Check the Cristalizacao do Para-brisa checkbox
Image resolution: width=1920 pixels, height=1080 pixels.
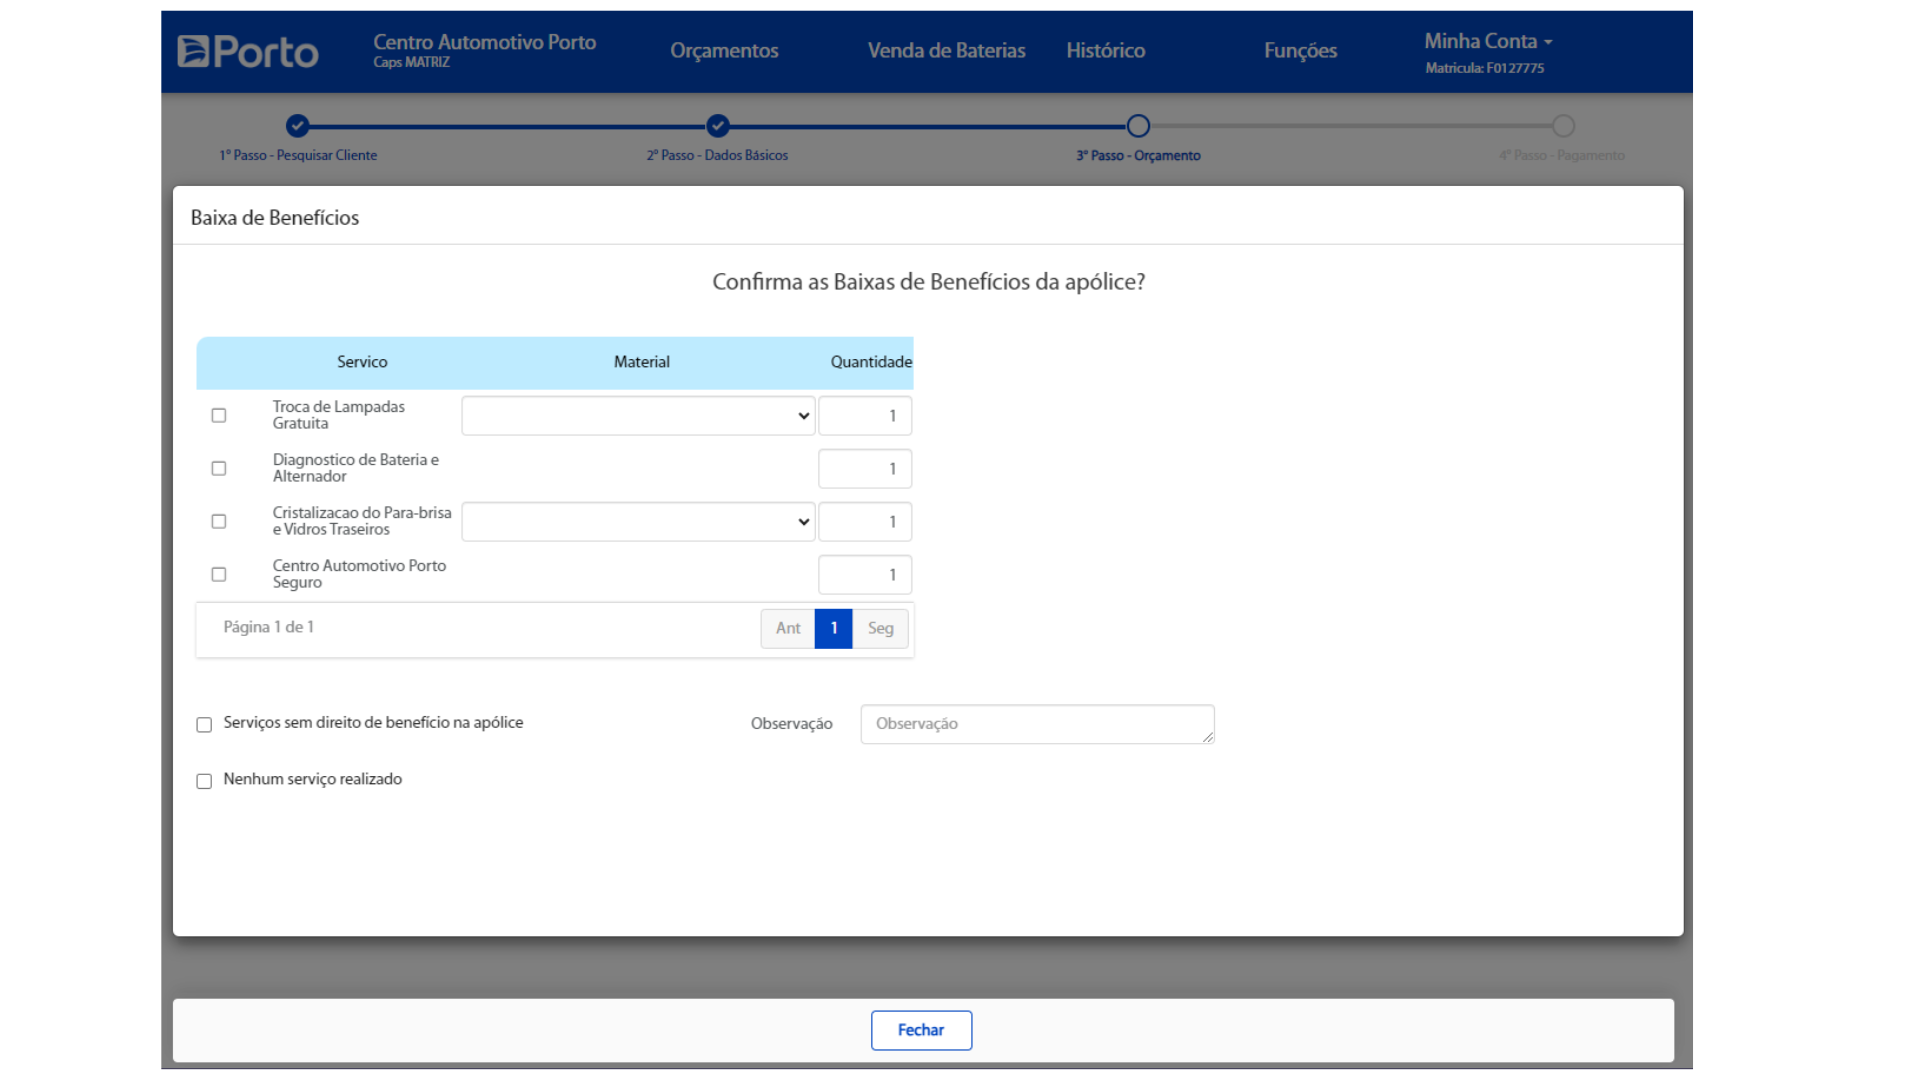tap(219, 521)
